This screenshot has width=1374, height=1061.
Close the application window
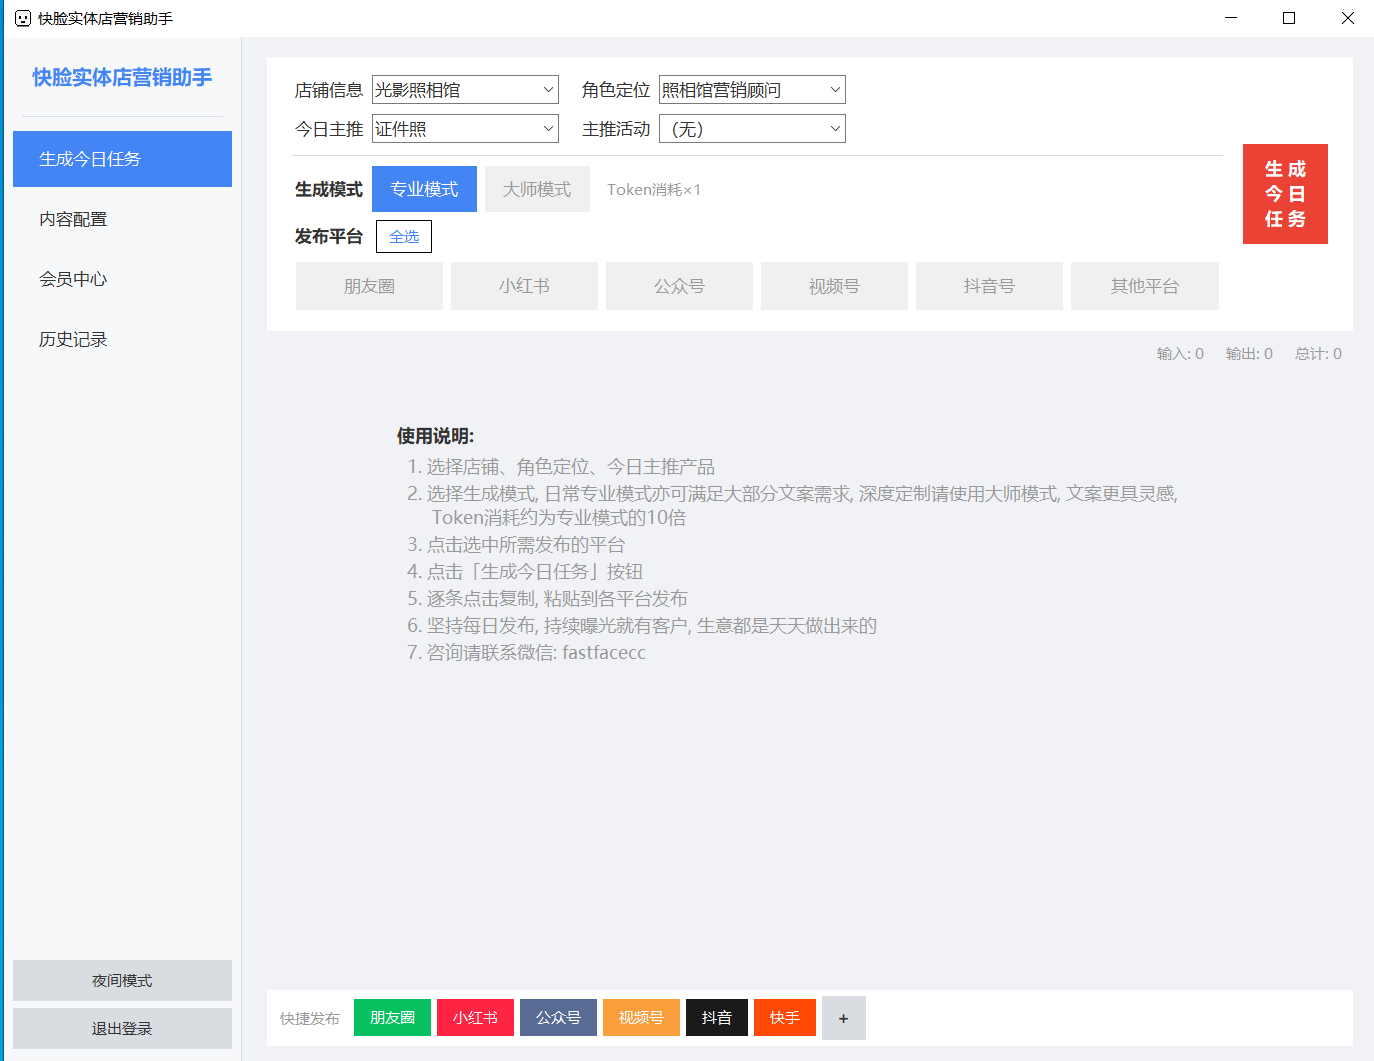[x=1347, y=18]
